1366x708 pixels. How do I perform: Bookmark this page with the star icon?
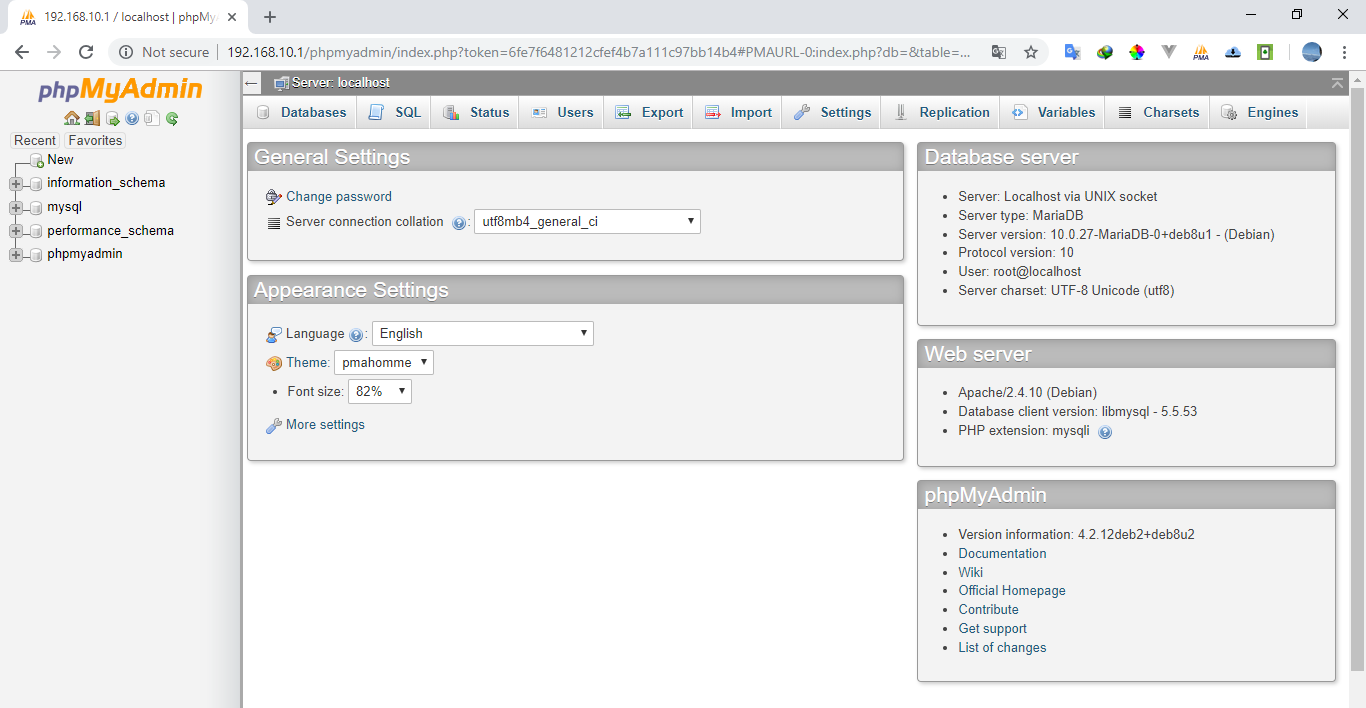[x=1031, y=52]
